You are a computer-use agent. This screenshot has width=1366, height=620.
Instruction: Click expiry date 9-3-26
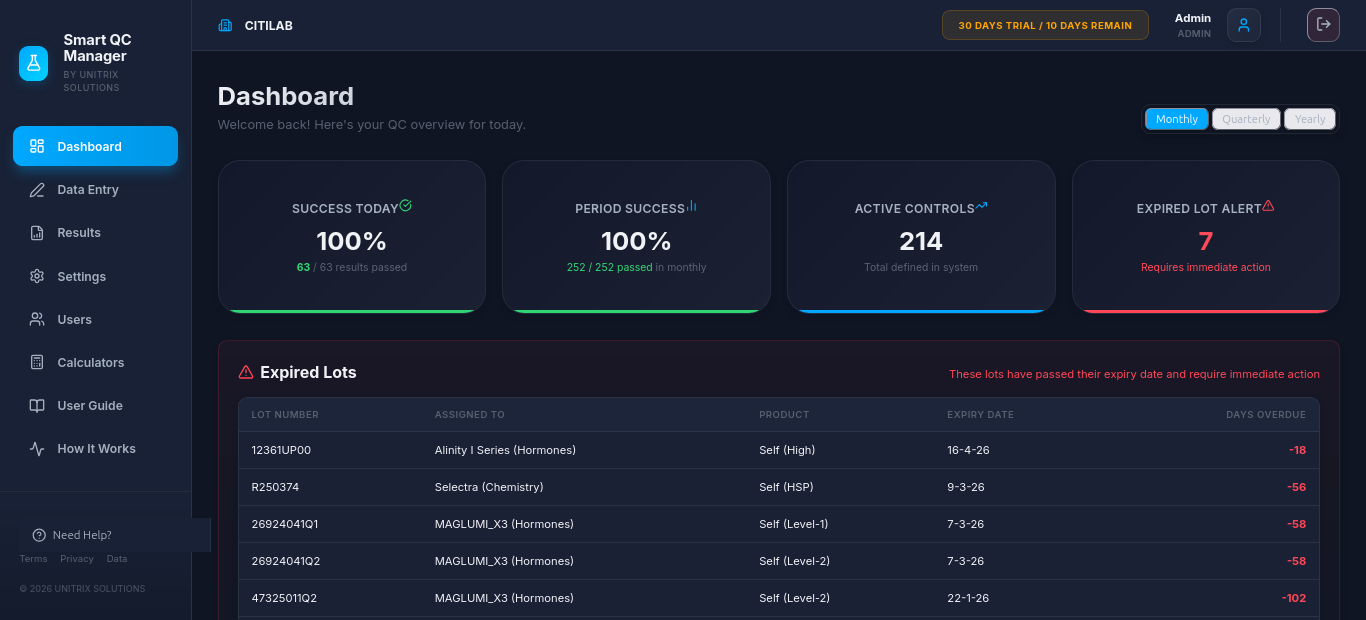click(965, 487)
